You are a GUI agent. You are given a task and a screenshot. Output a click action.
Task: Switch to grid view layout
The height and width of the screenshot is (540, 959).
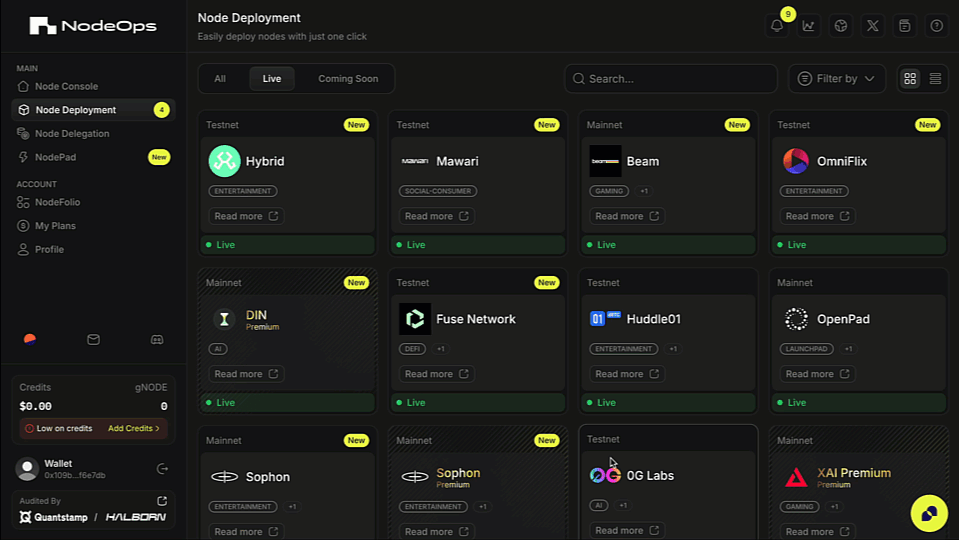pyautogui.click(x=910, y=79)
